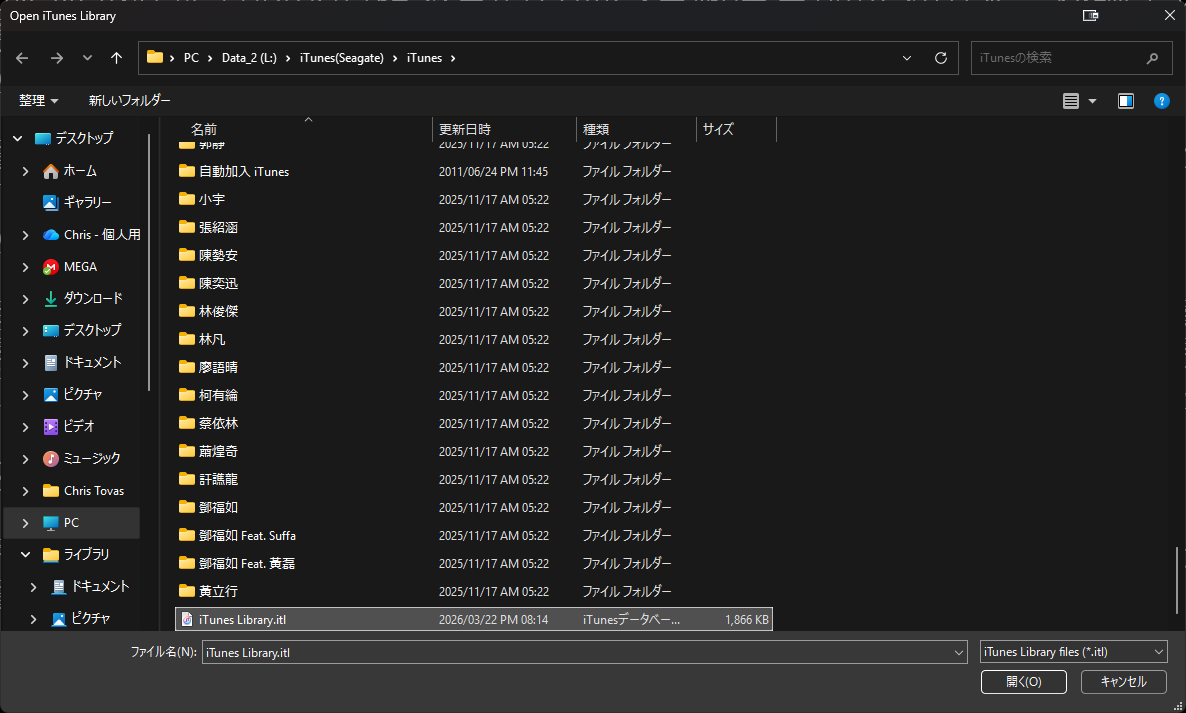Select Data_2 (L:) breadcrumb

(x=249, y=58)
